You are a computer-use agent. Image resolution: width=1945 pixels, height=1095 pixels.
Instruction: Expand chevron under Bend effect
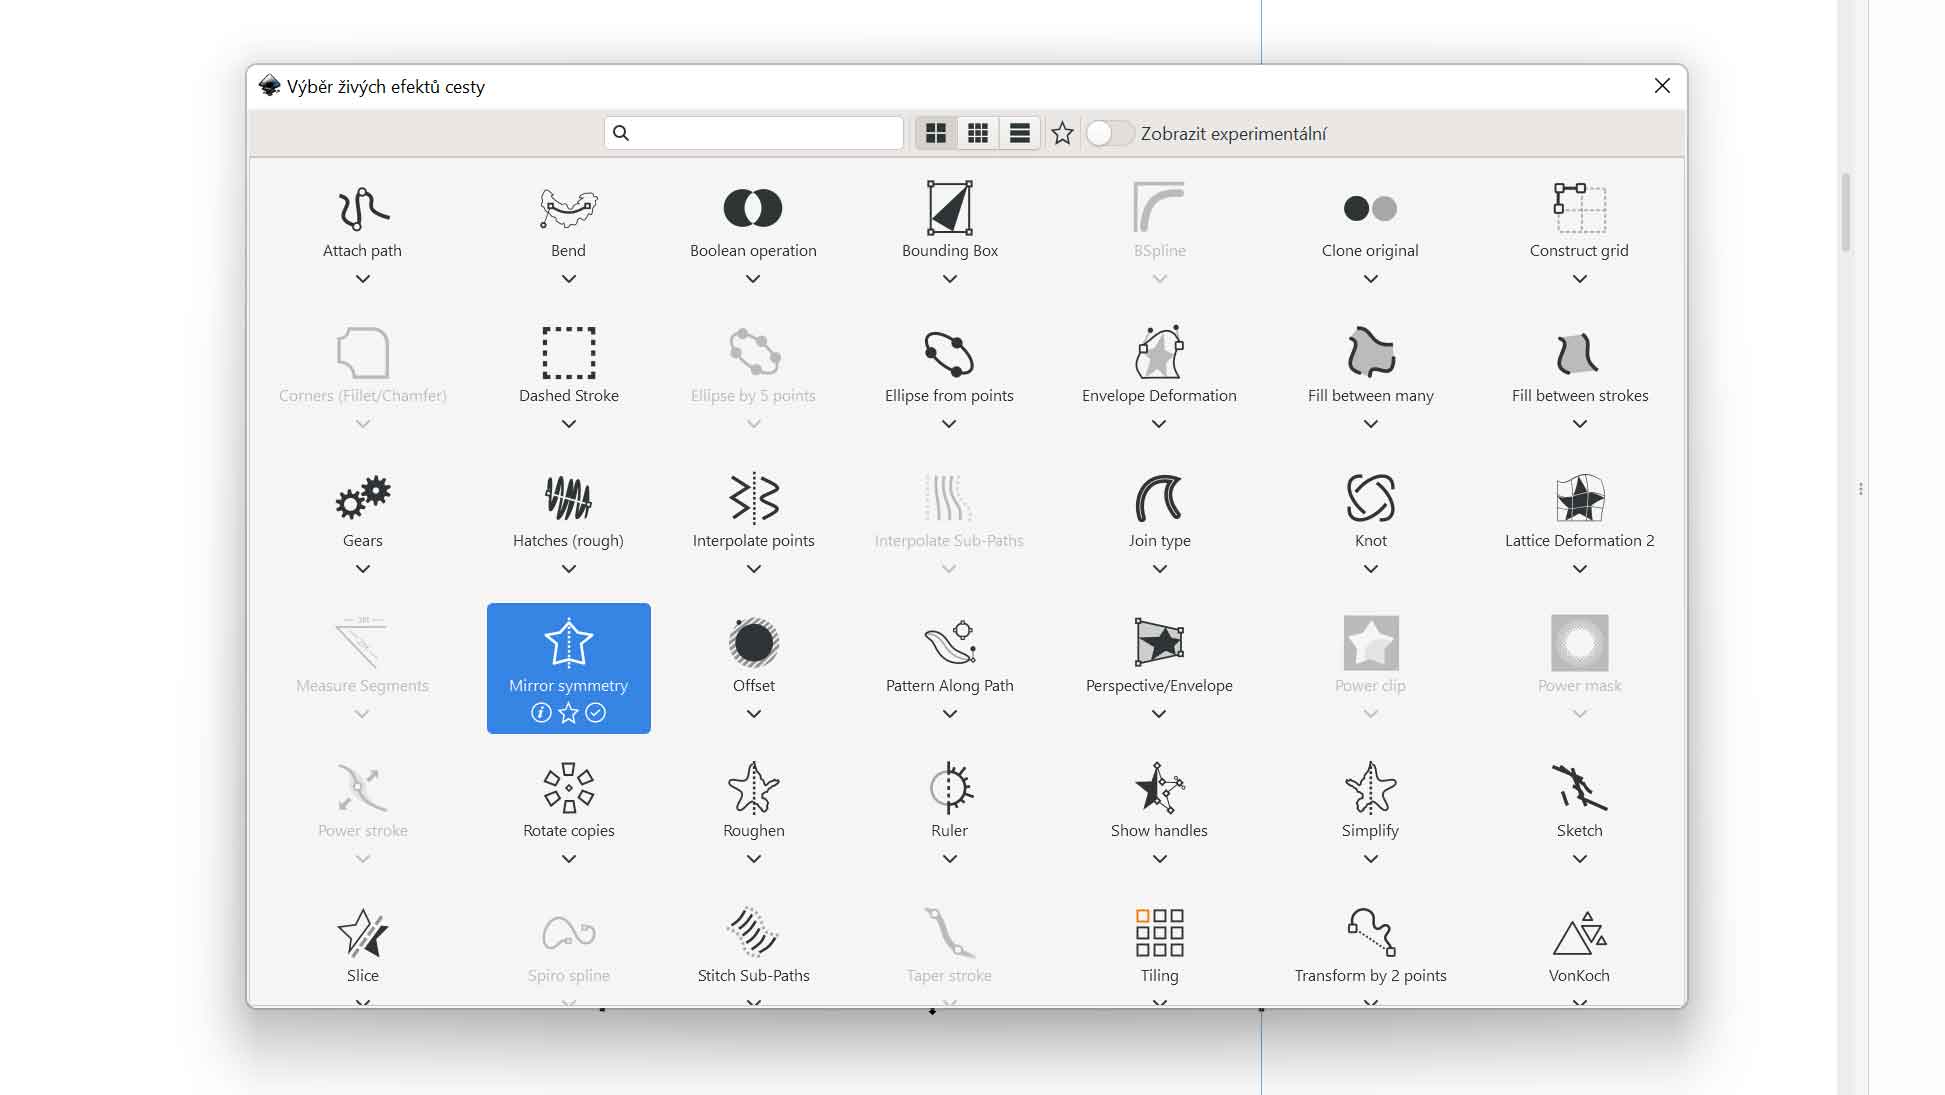568,279
